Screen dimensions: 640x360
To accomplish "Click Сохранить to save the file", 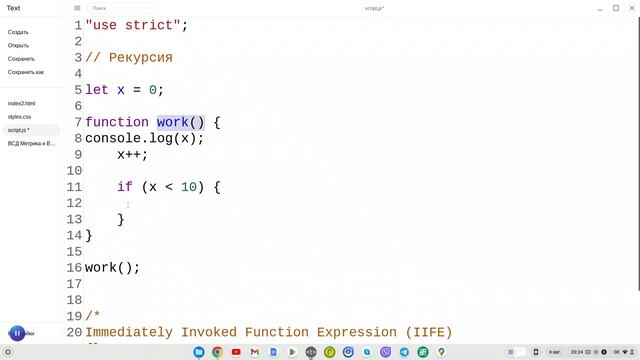I will [21, 59].
